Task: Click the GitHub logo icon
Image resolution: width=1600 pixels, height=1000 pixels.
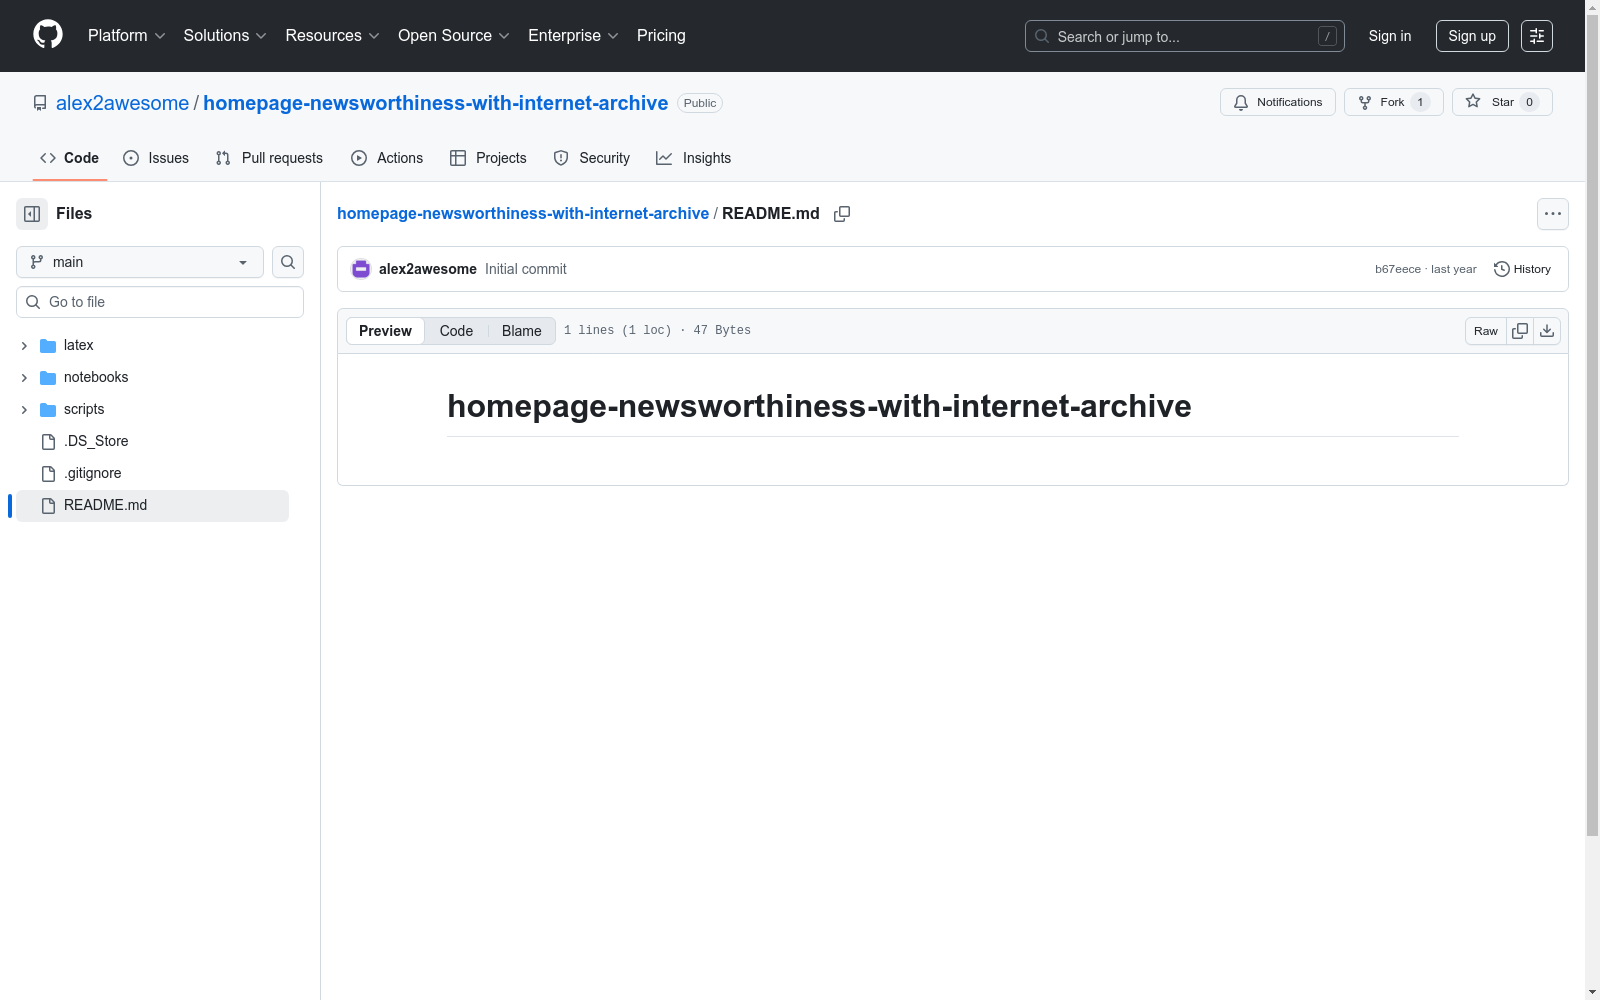Action: [x=48, y=35]
